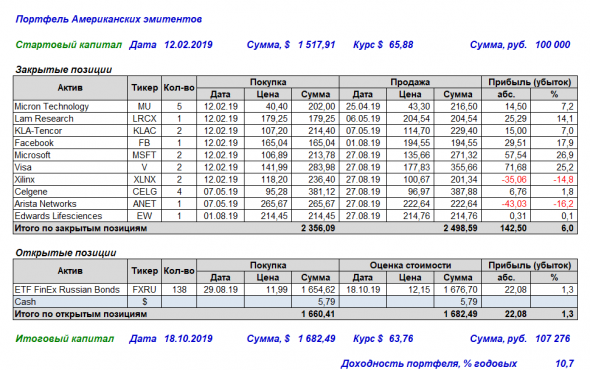This screenshot has width=590, height=370.
Task: Select the ETF FinEx Russian Bonds cell
Action: click(70, 289)
